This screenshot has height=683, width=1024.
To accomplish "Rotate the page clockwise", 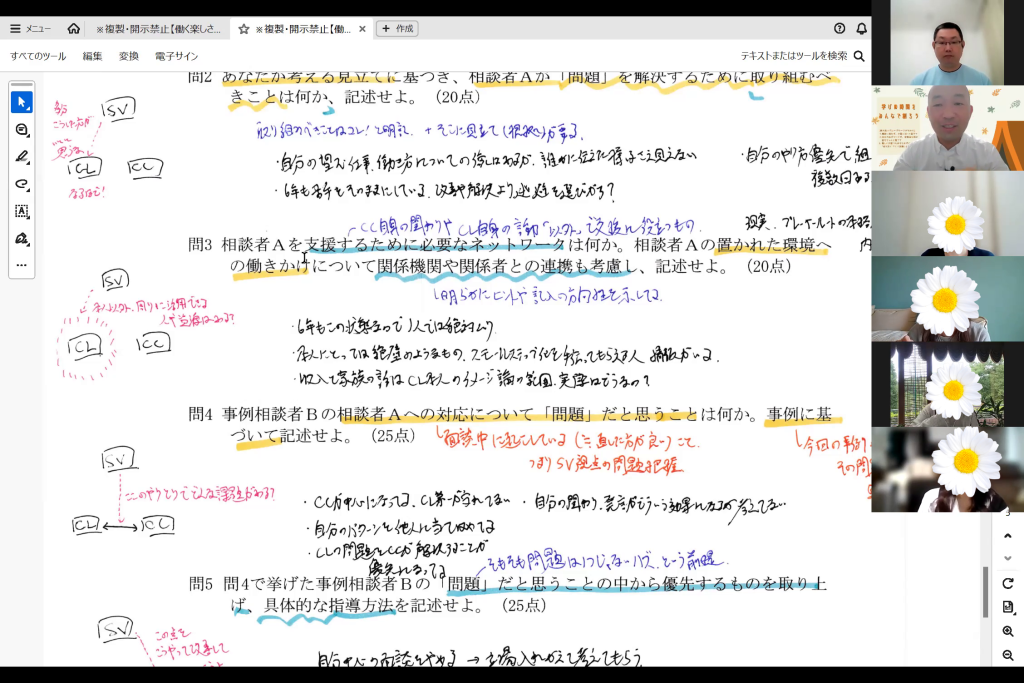I will pos(1008,583).
